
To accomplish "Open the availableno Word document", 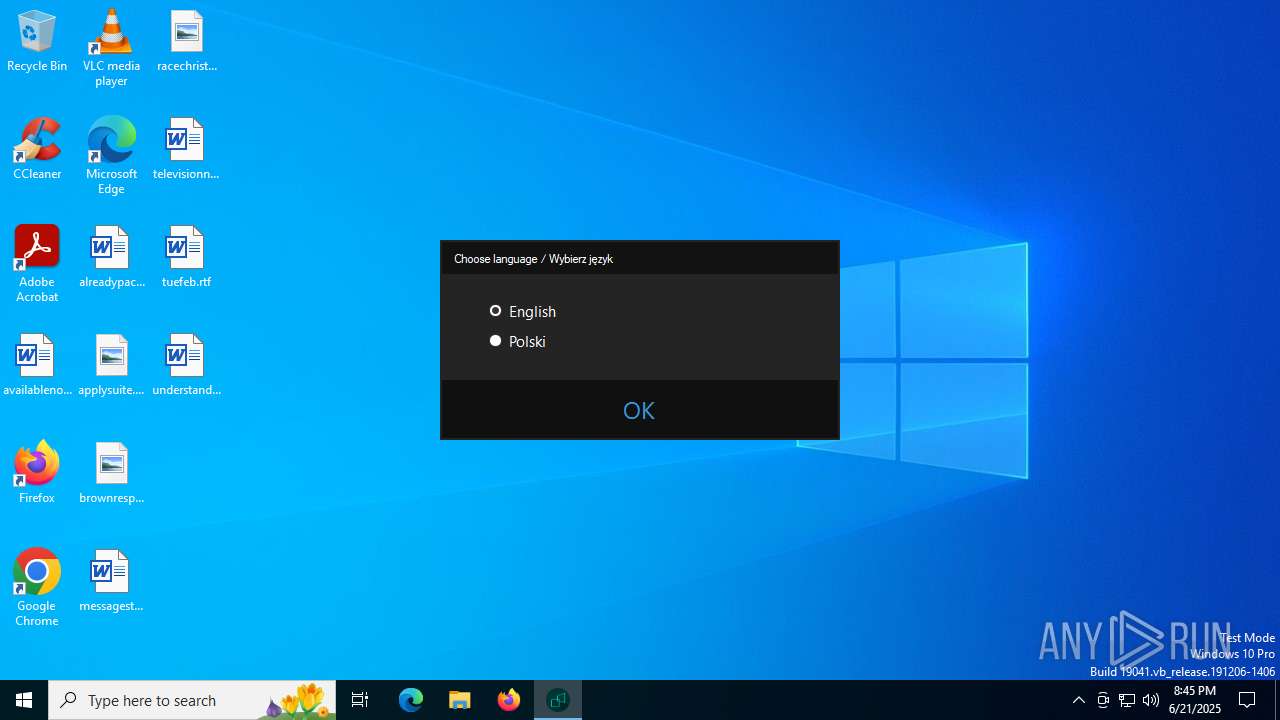I will tap(37, 366).
